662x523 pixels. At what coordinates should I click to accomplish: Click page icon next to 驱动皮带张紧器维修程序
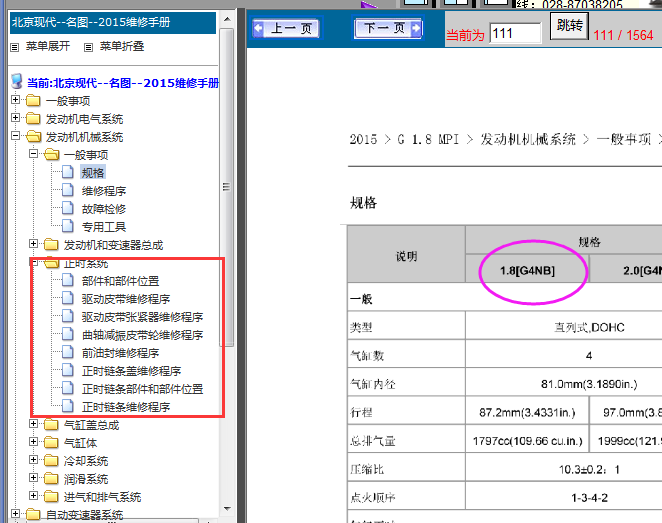(68, 316)
